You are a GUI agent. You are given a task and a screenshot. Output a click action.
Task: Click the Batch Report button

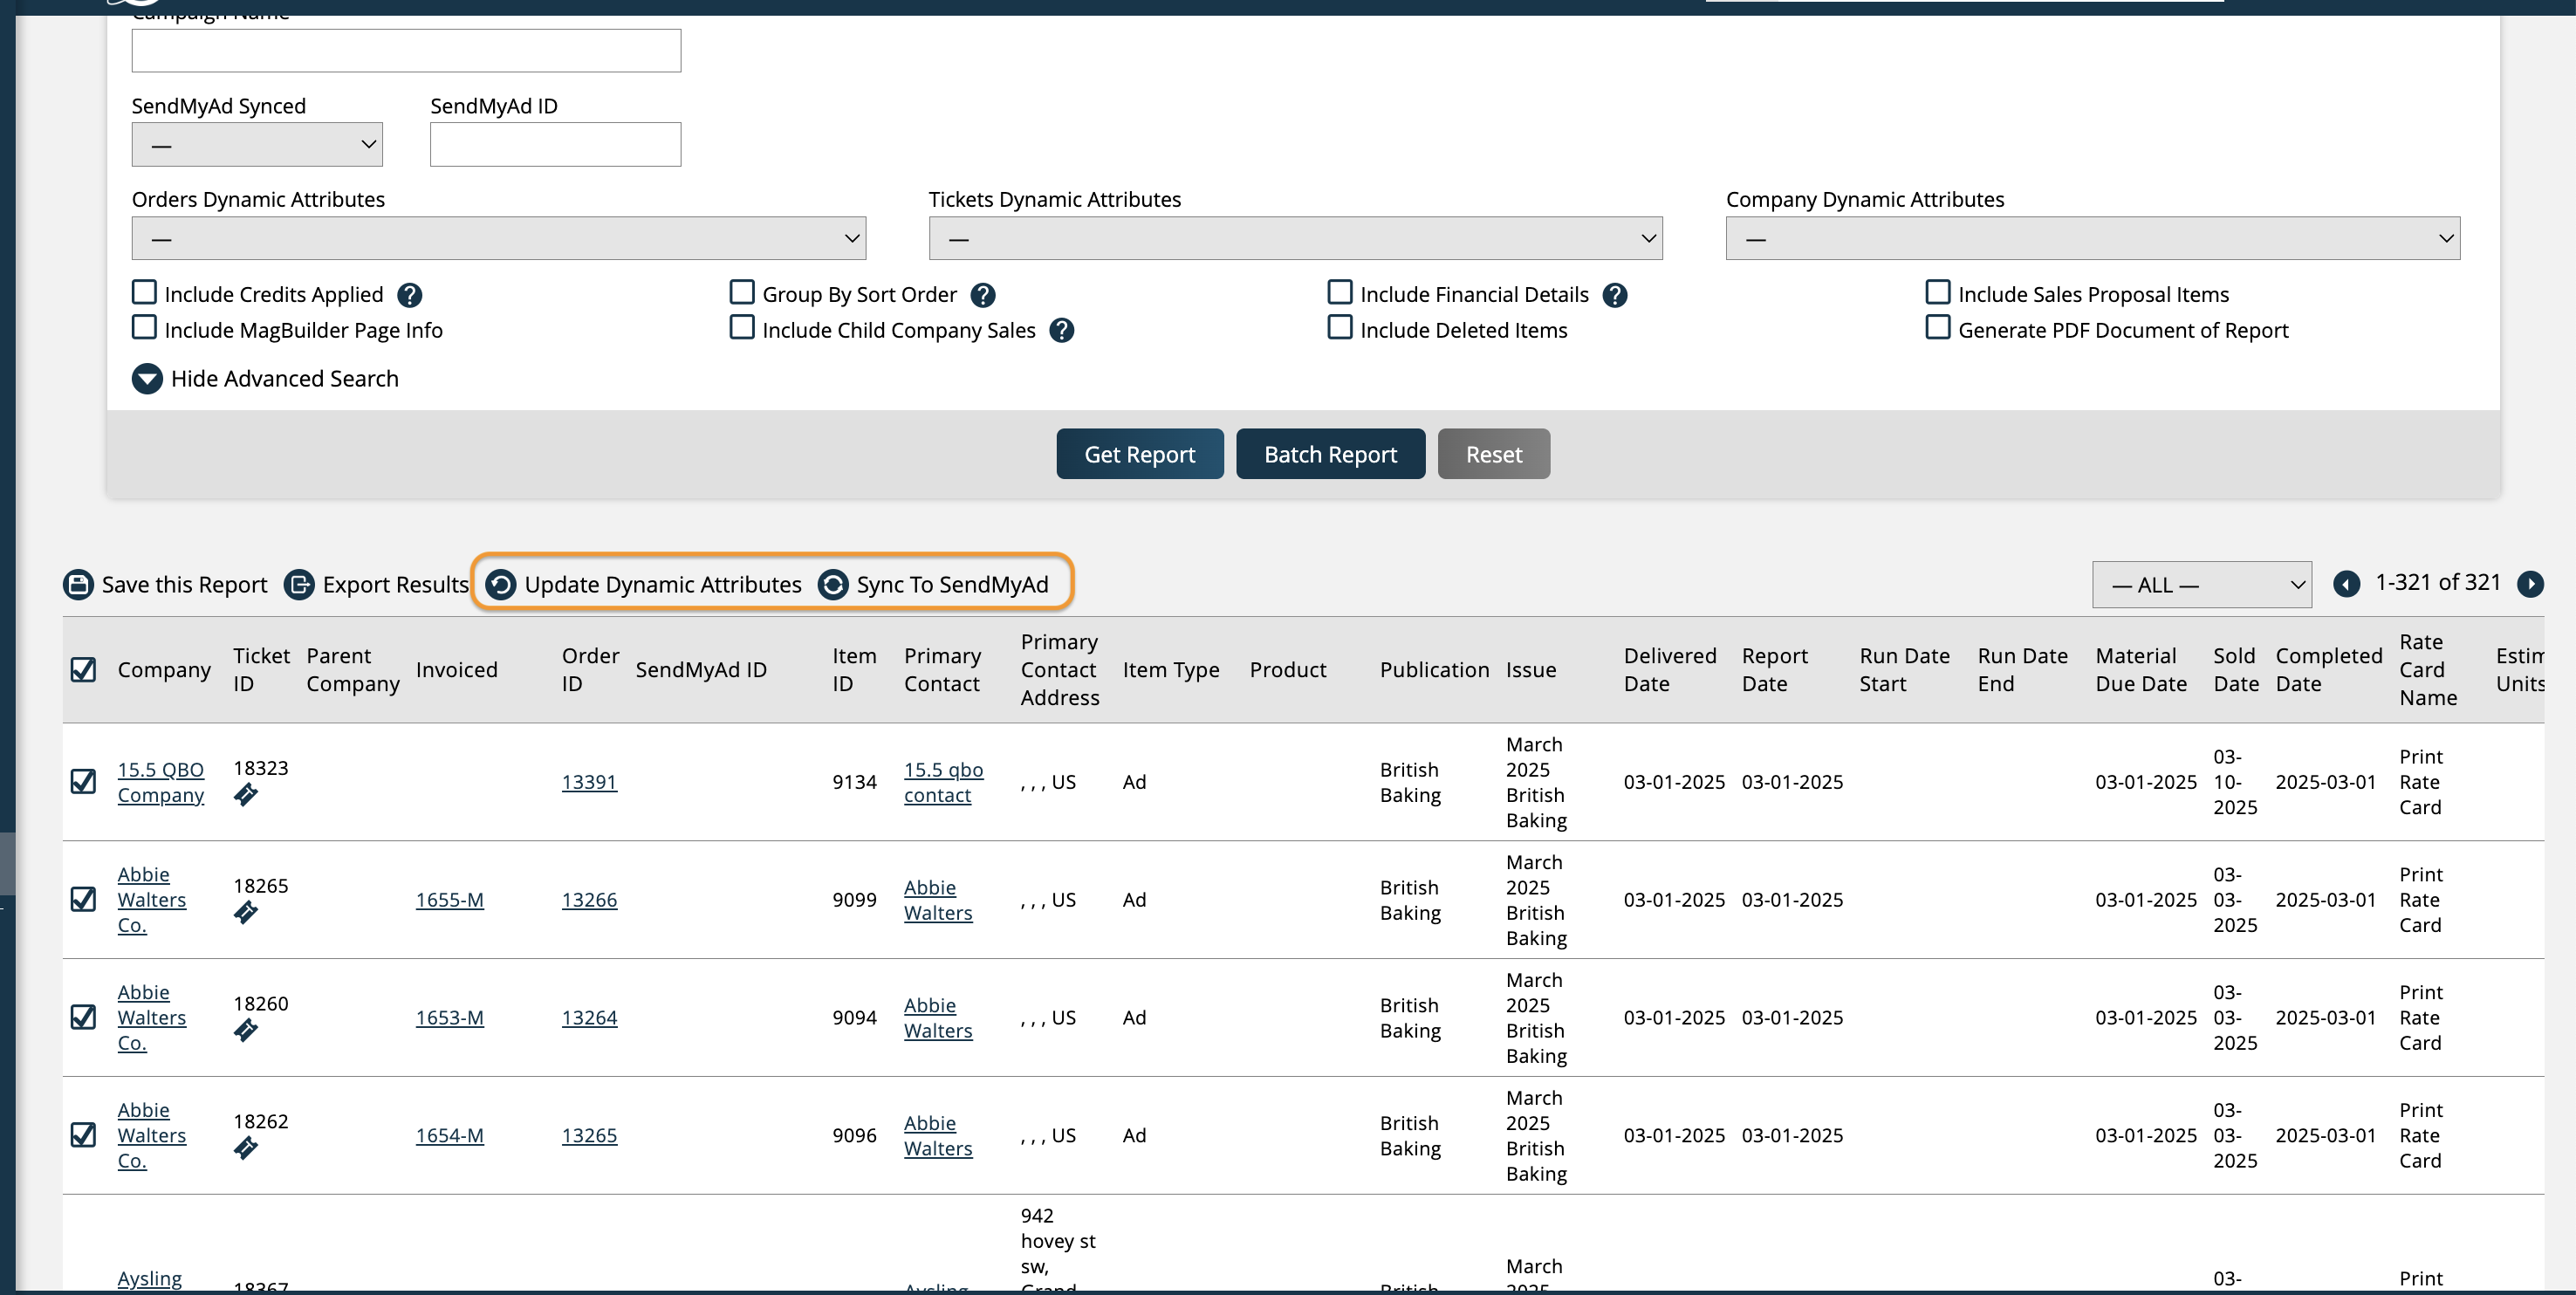point(1331,454)
